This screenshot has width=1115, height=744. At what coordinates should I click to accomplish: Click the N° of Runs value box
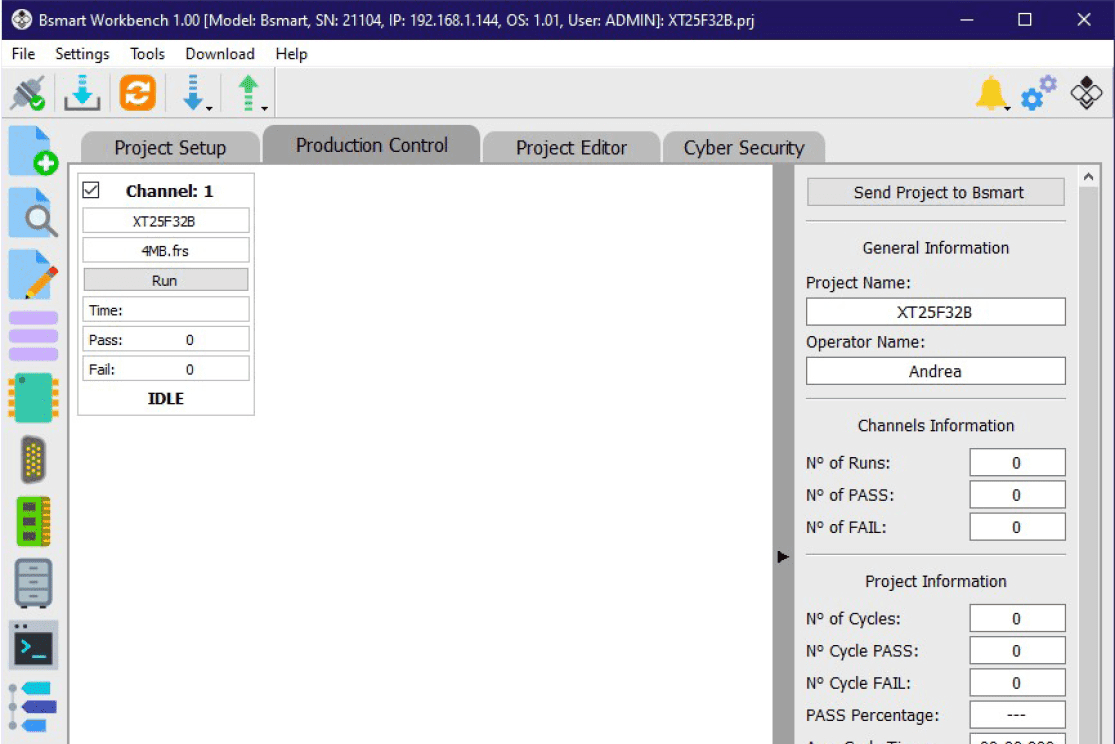click(x=1017, y=462)
